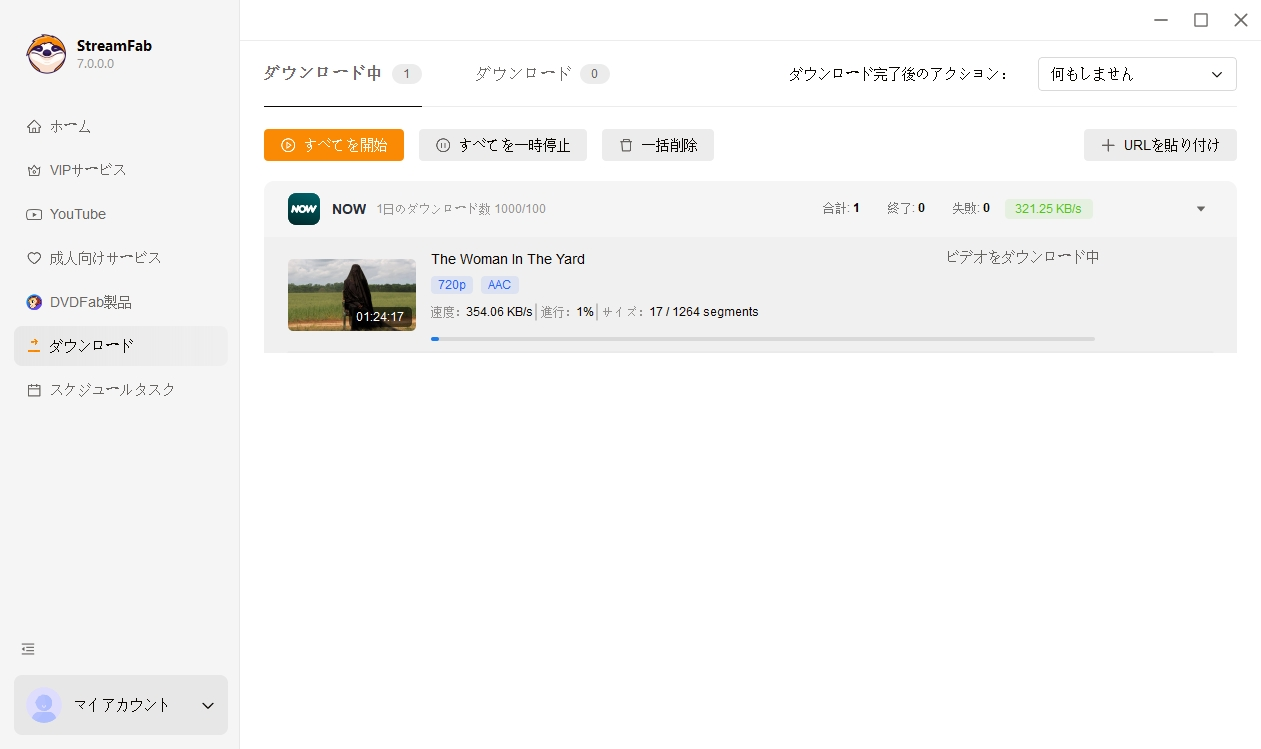Image resolution: width=1261 pixels, height=749 pixels.
Task: Click the NOW service logo badge
Action: pos(303,209)
